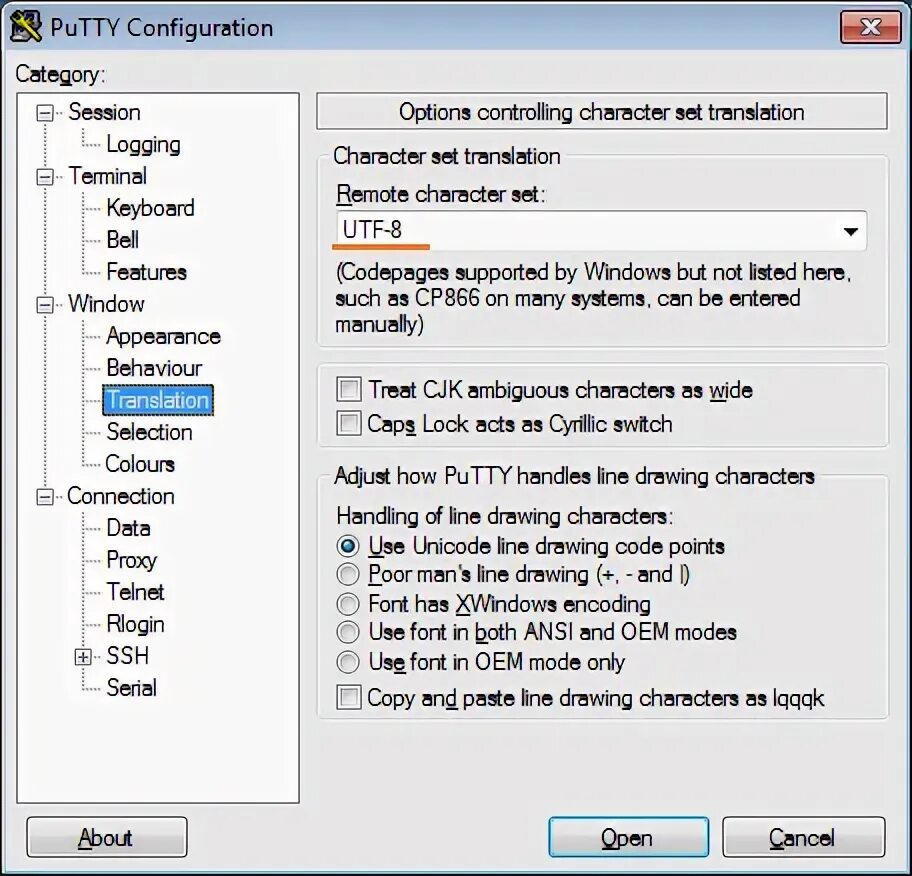
Task: Open the Rlogin category
Action: [136, 624]
